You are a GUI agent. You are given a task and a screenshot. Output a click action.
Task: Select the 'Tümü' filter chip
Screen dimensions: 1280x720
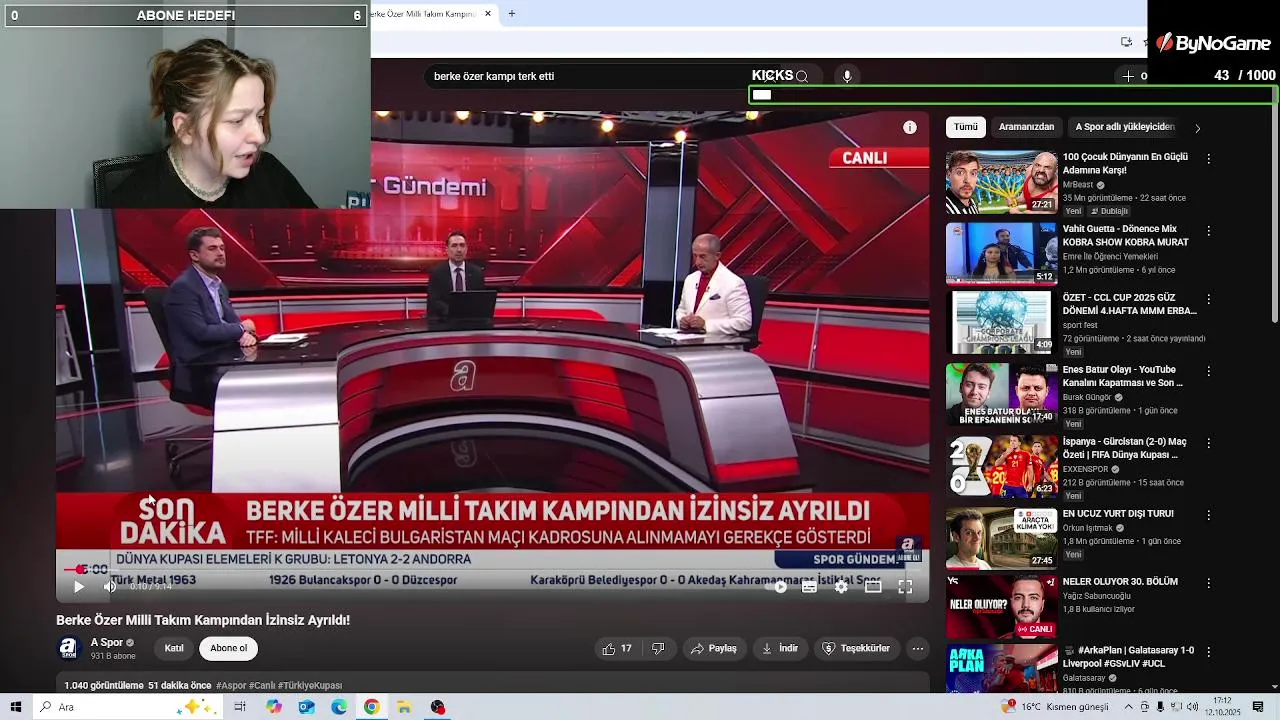(x=966, y=127)
